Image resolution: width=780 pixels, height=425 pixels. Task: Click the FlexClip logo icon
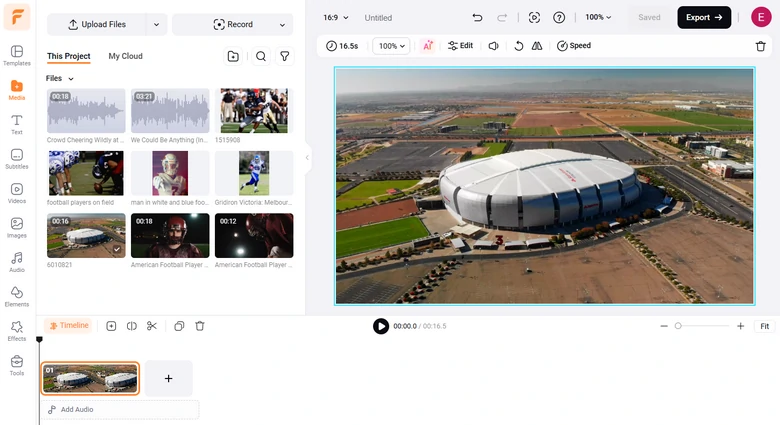coord(17,17)
